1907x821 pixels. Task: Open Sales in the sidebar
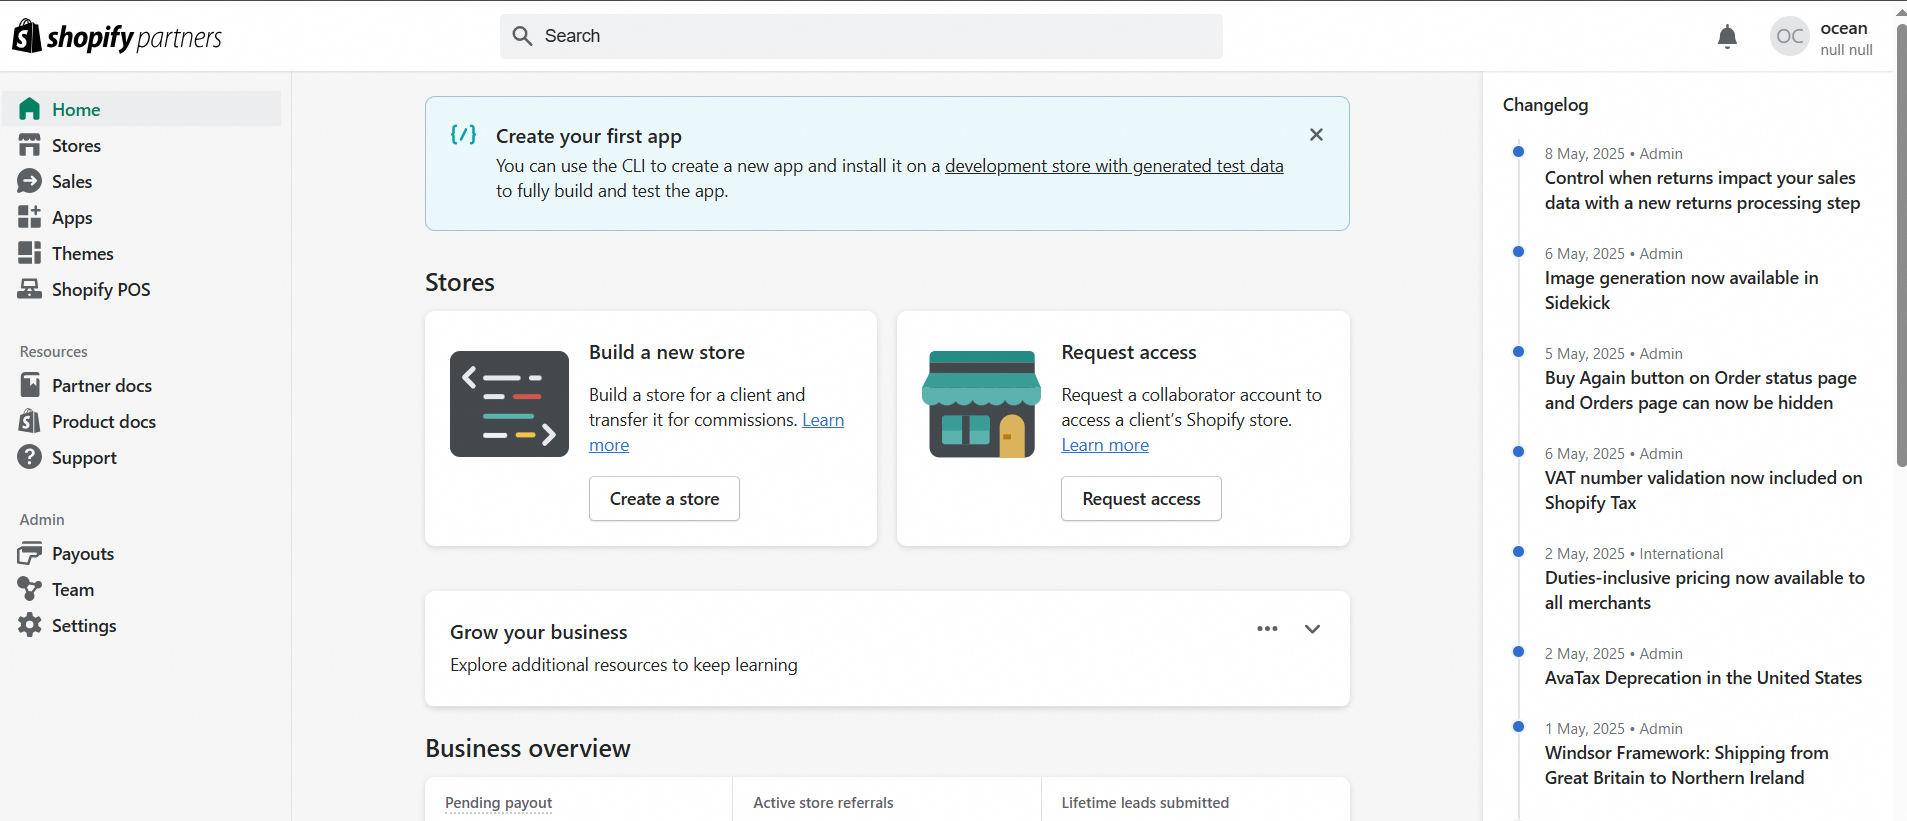click(141, 181)
